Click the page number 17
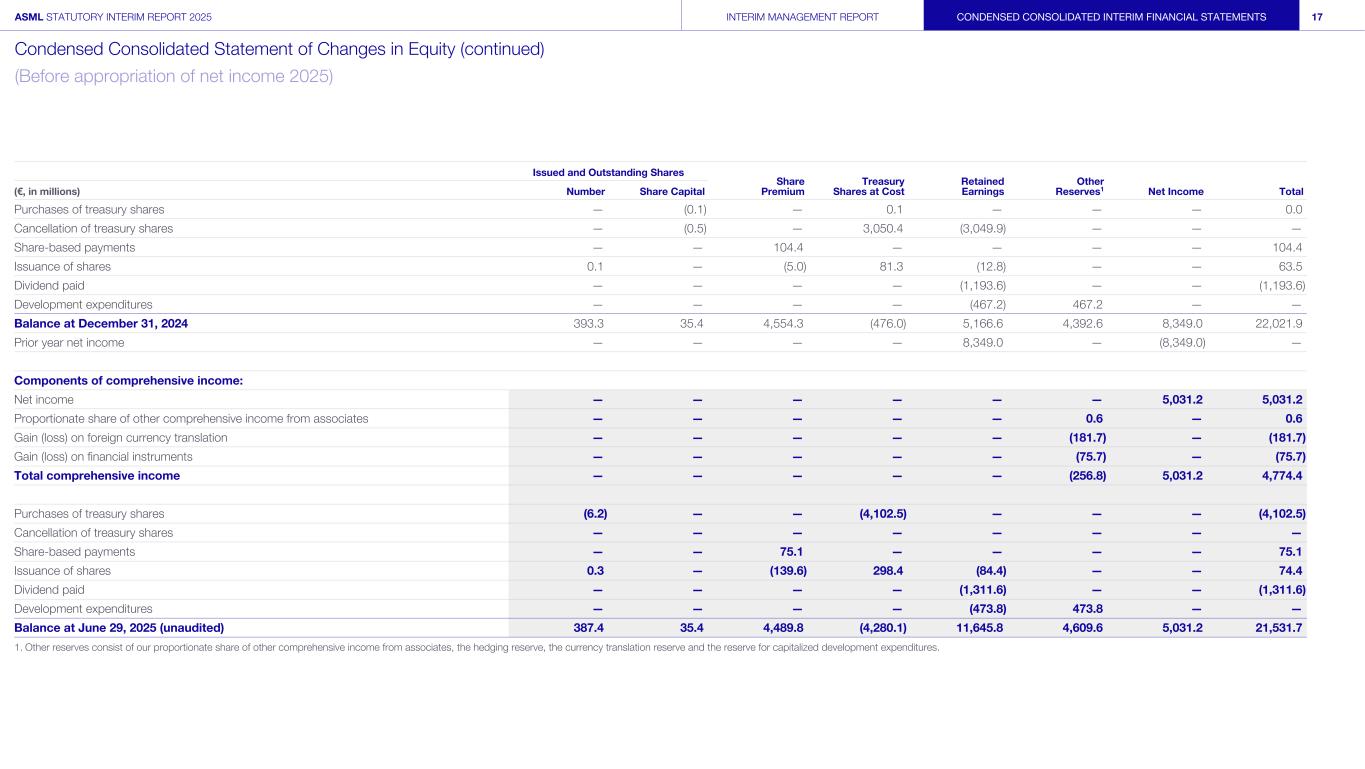The height and width of the screenshot is (769, 1365). tap(1317, 16)
